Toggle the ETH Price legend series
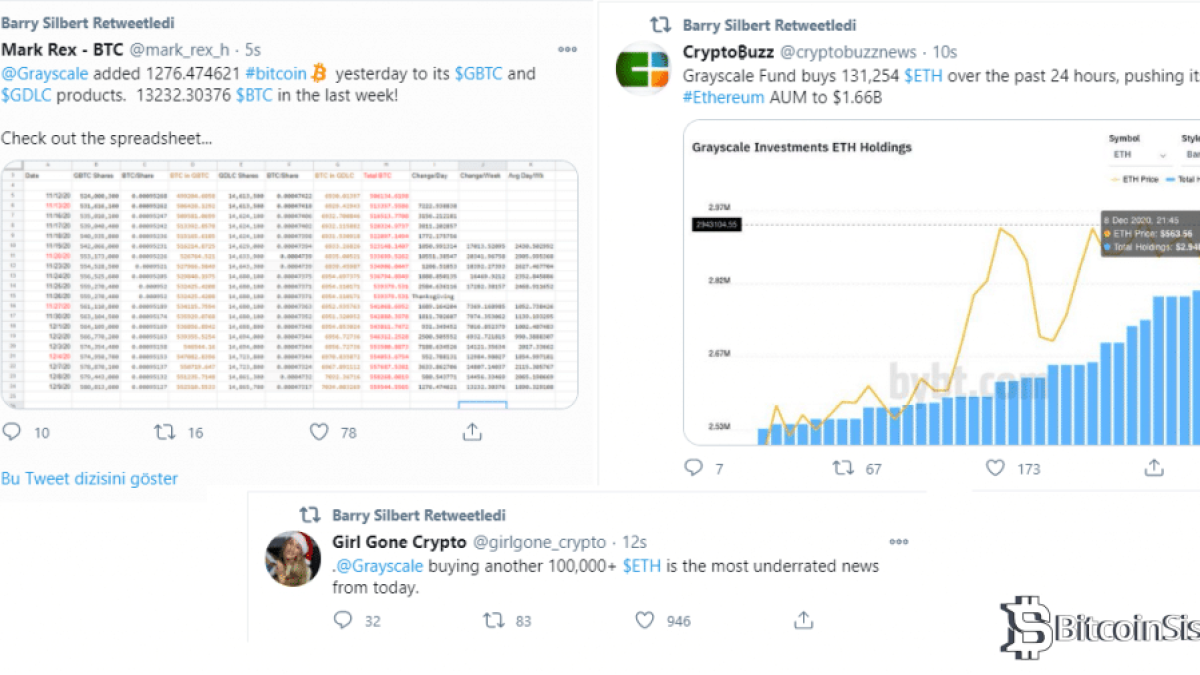 point(1138,179)
